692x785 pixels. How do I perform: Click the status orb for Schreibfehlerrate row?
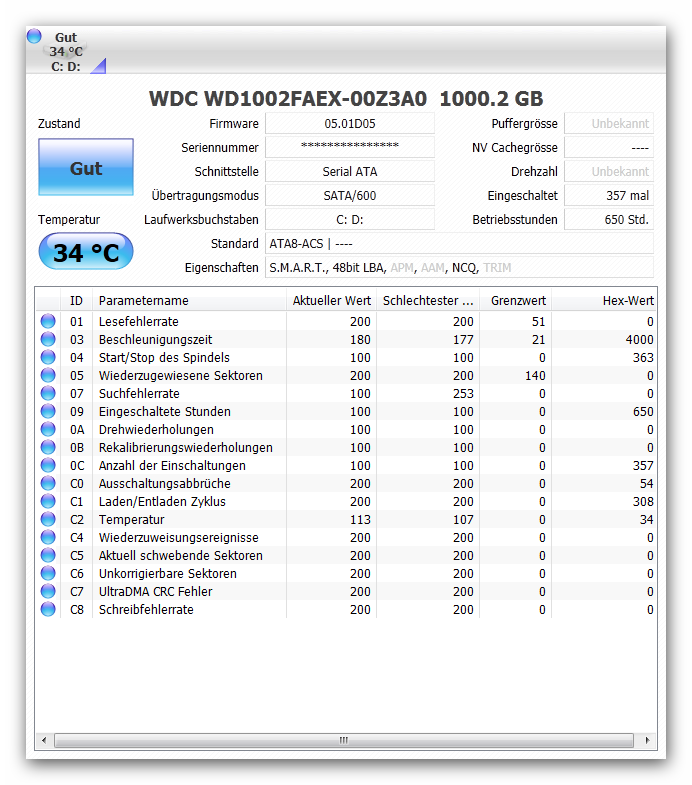[48, 609]
